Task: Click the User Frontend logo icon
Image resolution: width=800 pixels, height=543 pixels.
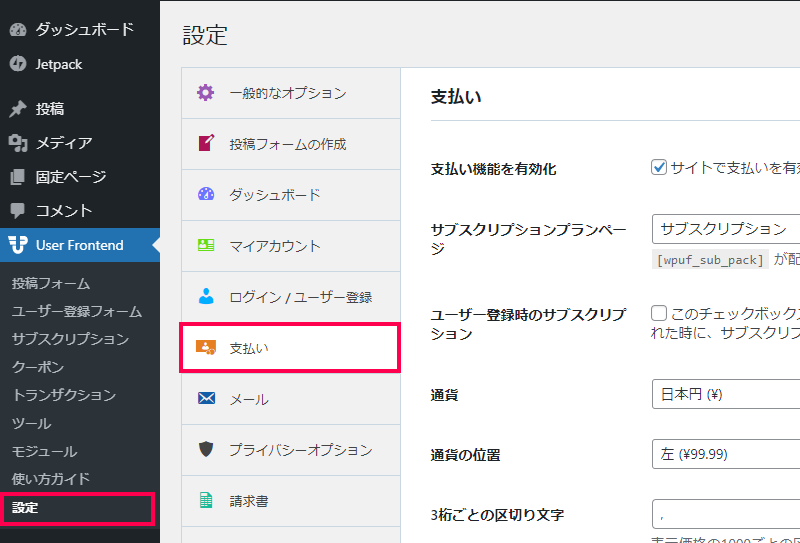Action: coord(18,245)
